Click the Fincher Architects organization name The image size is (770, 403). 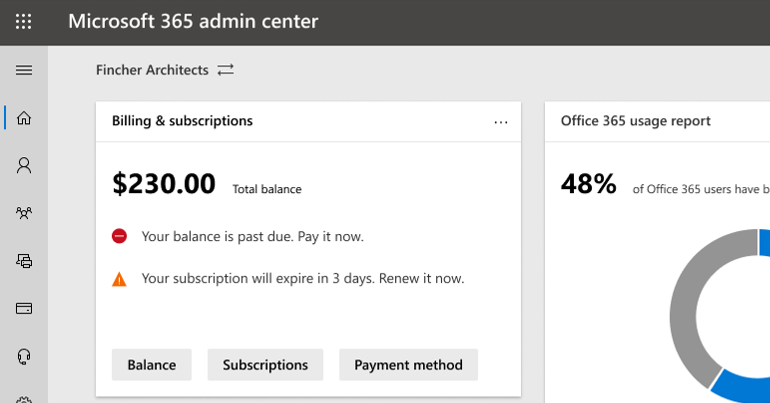point(152,70)
